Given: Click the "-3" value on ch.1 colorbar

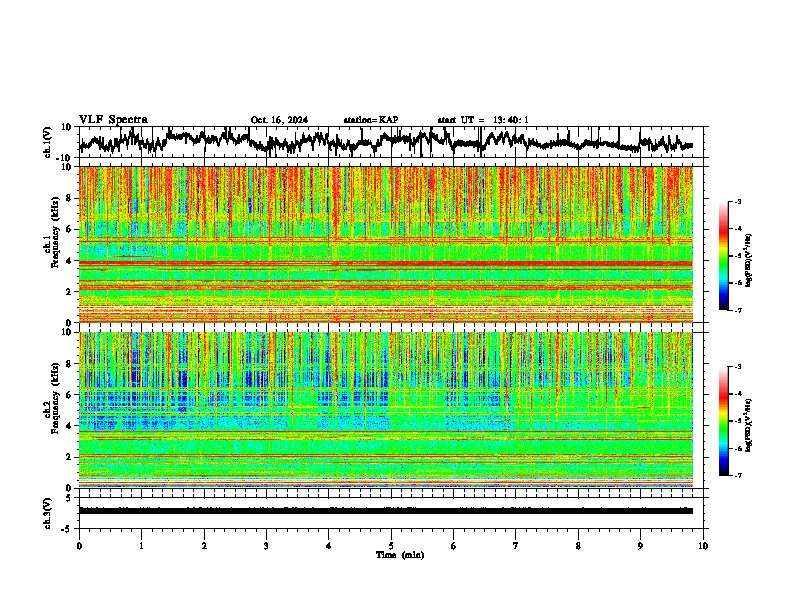Looking at the screenshot, I should tap(738, 202).
